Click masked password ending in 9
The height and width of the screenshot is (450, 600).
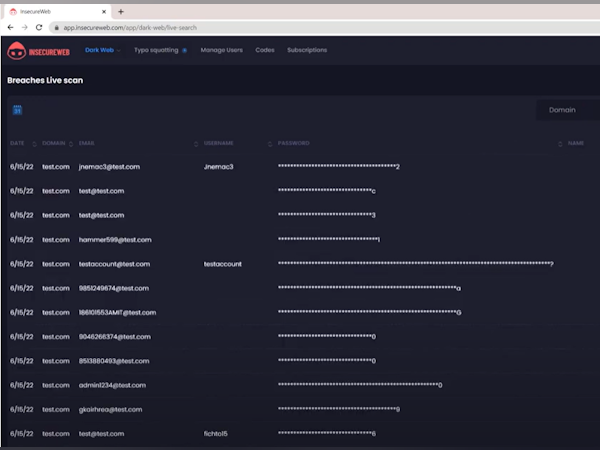click(x=339, y=409)
